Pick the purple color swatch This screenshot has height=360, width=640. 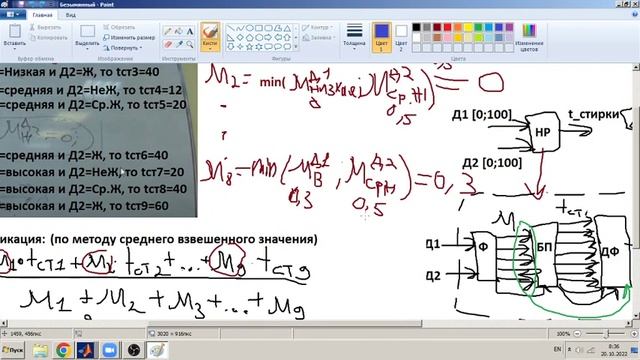coord(509,27)
